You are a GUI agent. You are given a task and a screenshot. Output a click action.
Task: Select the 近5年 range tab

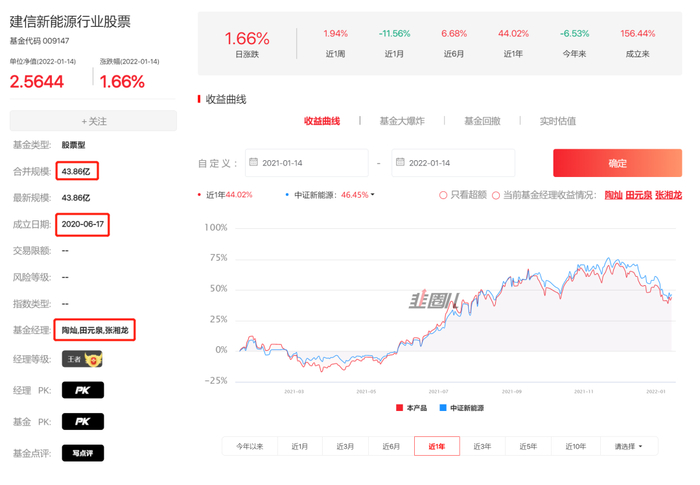[x=528, y=446]
